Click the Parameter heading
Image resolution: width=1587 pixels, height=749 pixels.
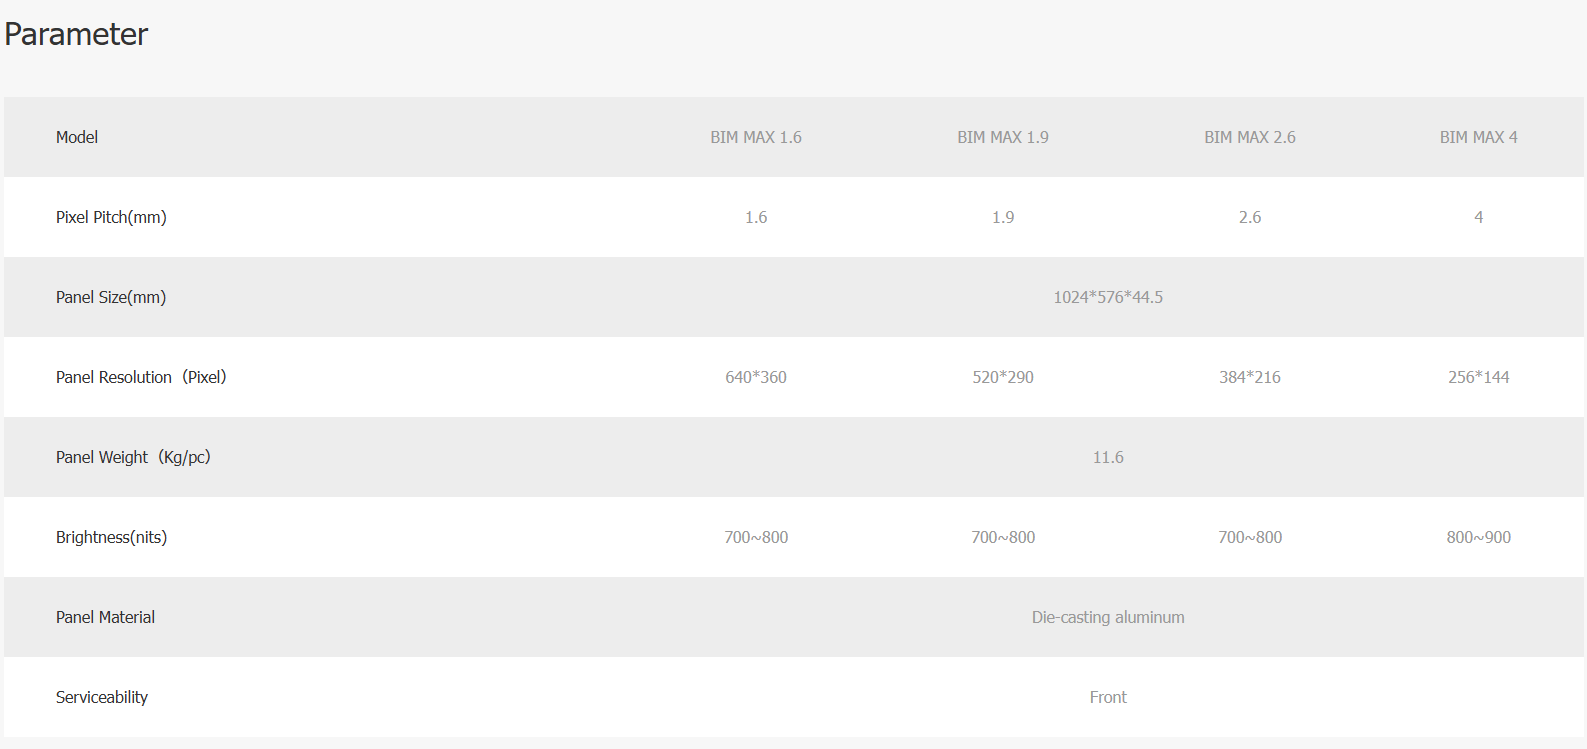[x=76, y=34]
